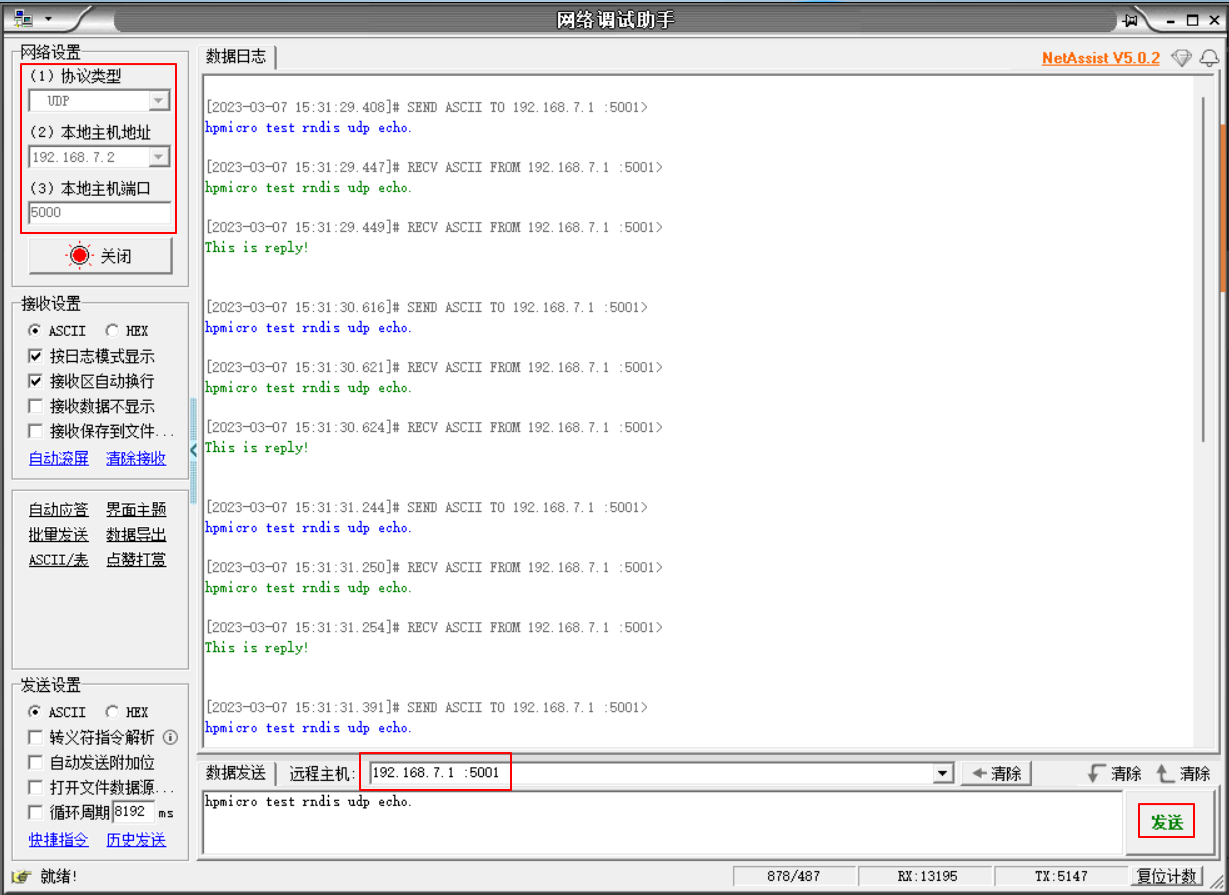Open the 自动应答 link
Image resolution: width=1229 pixels, height=895 pixels.
click(x=58, y=510)
